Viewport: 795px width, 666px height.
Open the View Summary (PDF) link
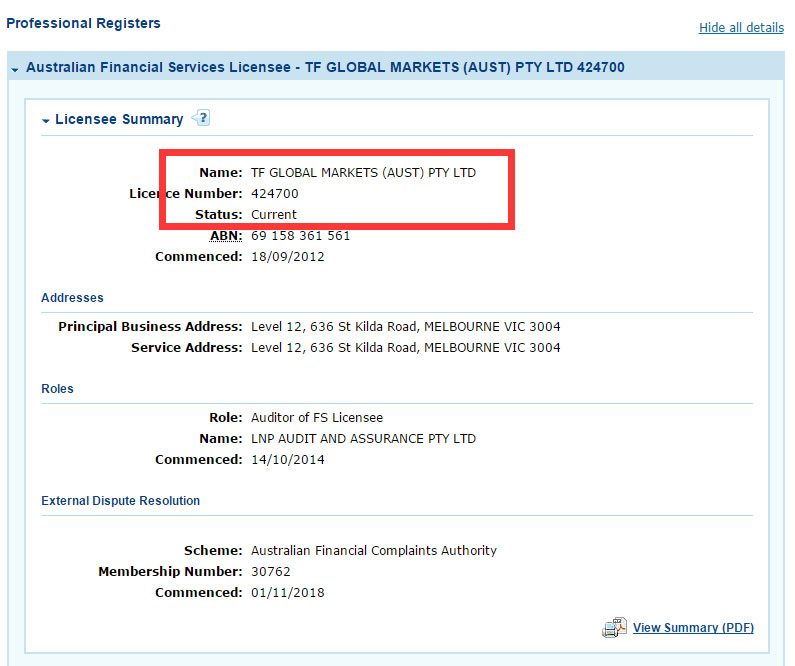pos(693,627)
